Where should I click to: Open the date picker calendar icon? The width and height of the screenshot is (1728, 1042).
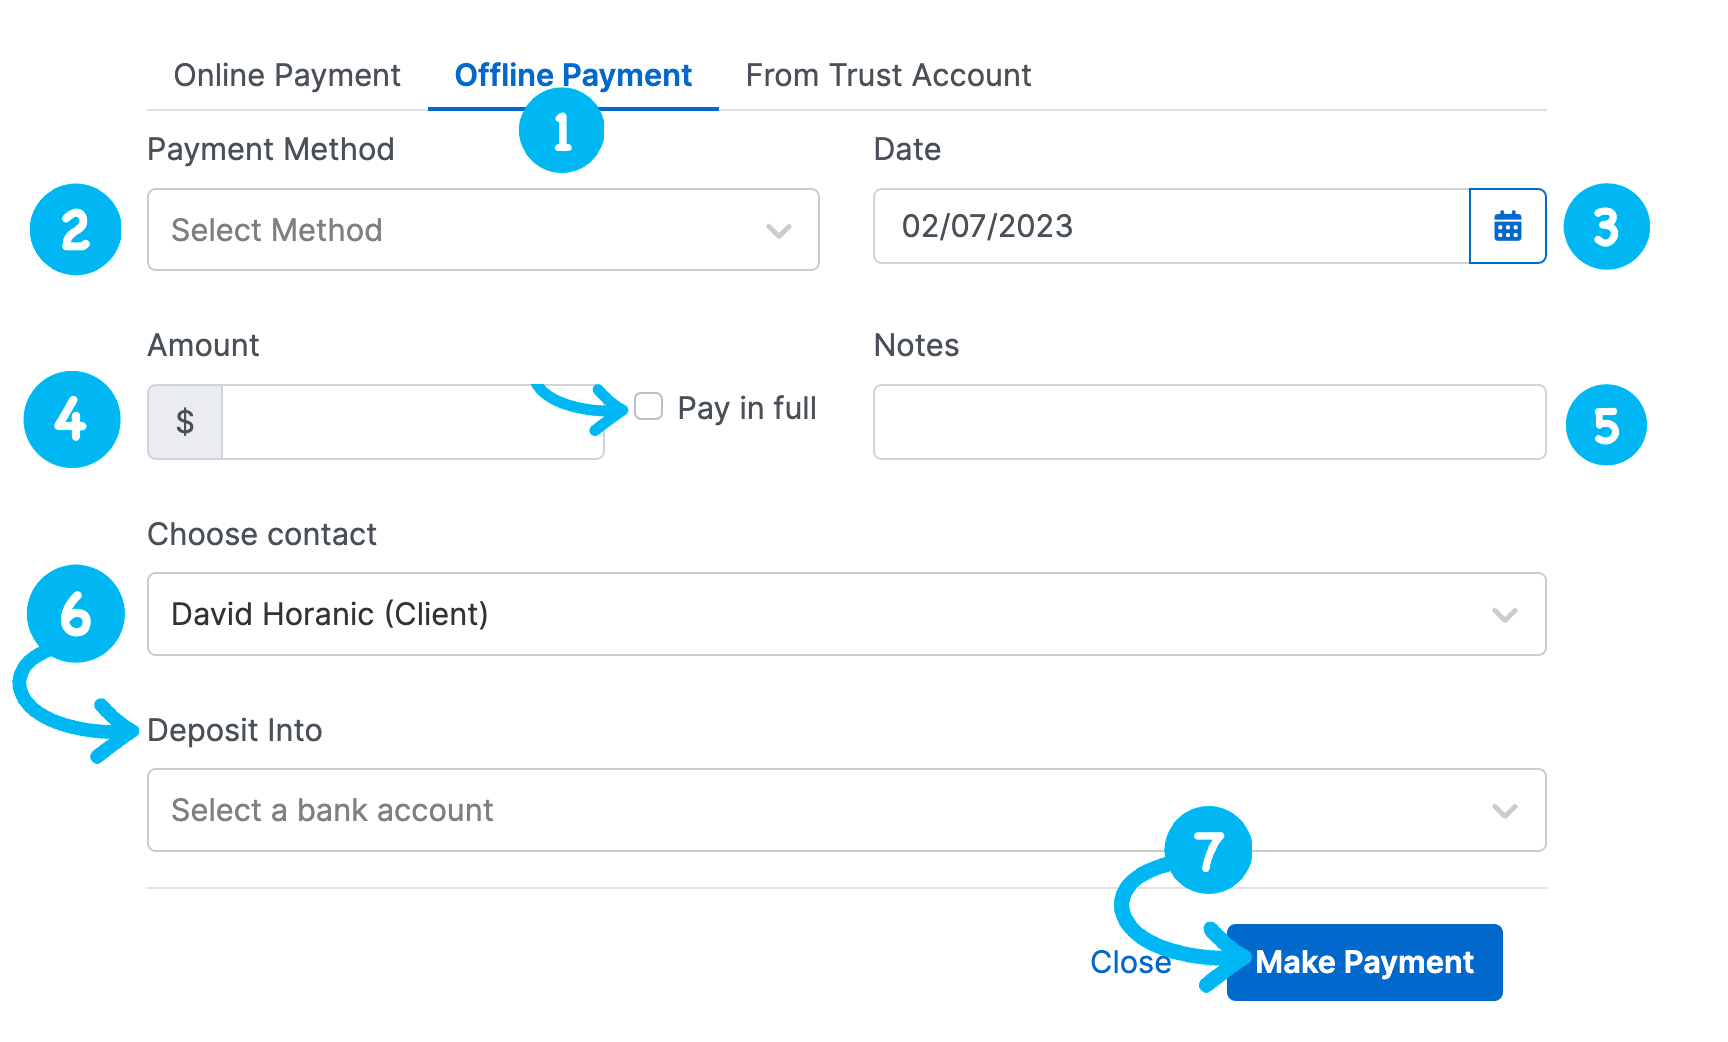coord(1507,226)
